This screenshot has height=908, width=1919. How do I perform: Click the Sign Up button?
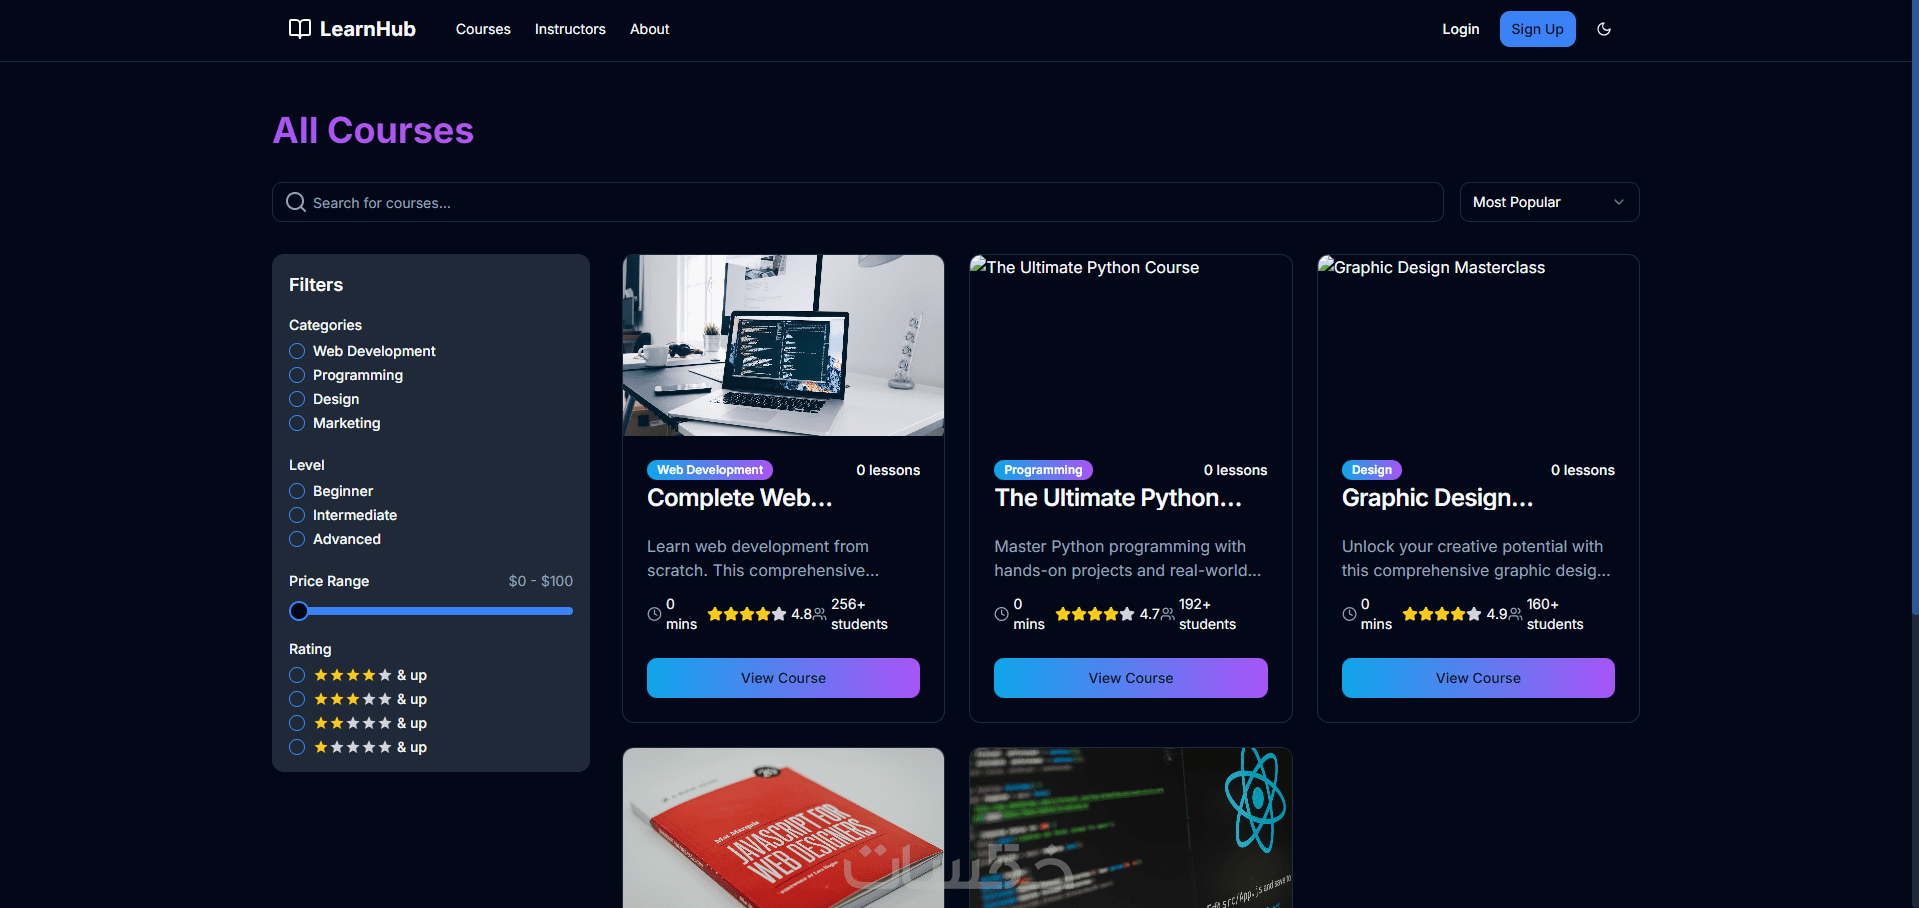(1537, 29)
